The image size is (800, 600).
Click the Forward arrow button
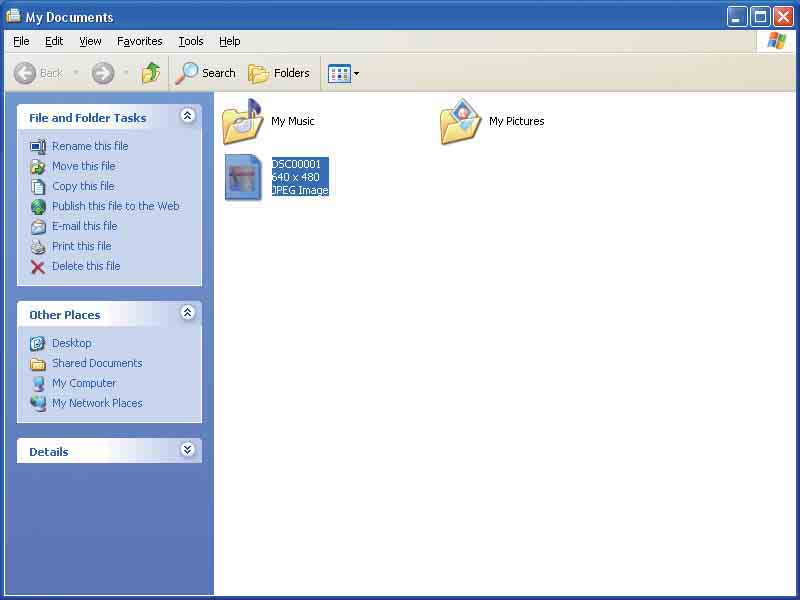pos(103,73)
